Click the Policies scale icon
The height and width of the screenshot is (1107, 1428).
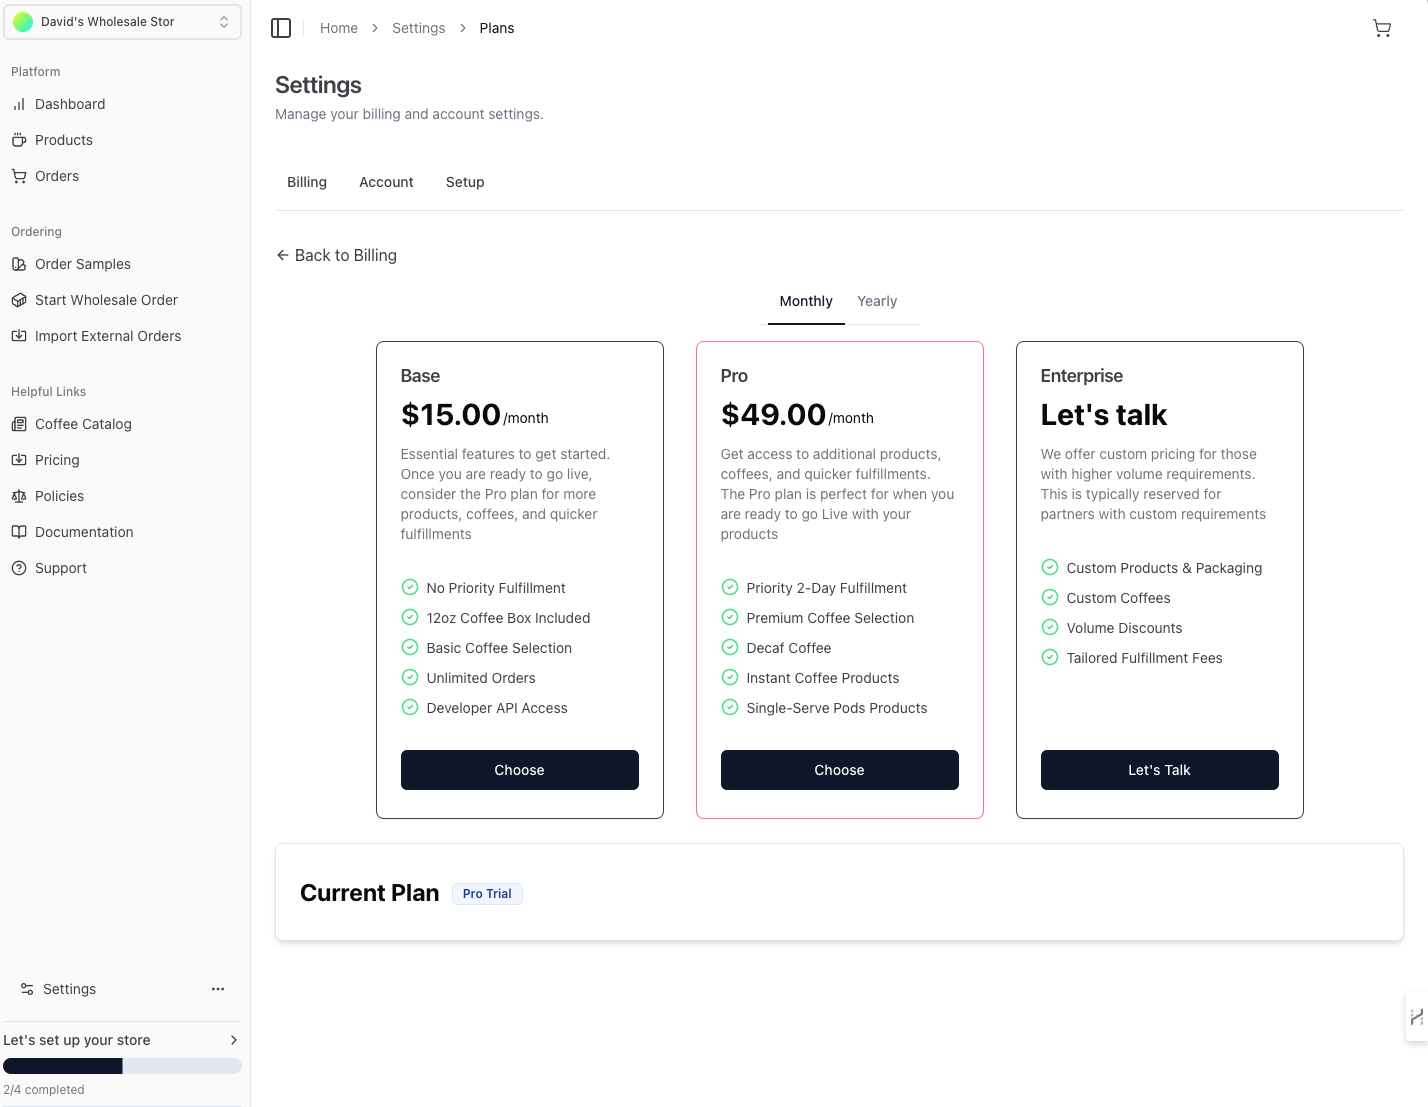(19, 496)
